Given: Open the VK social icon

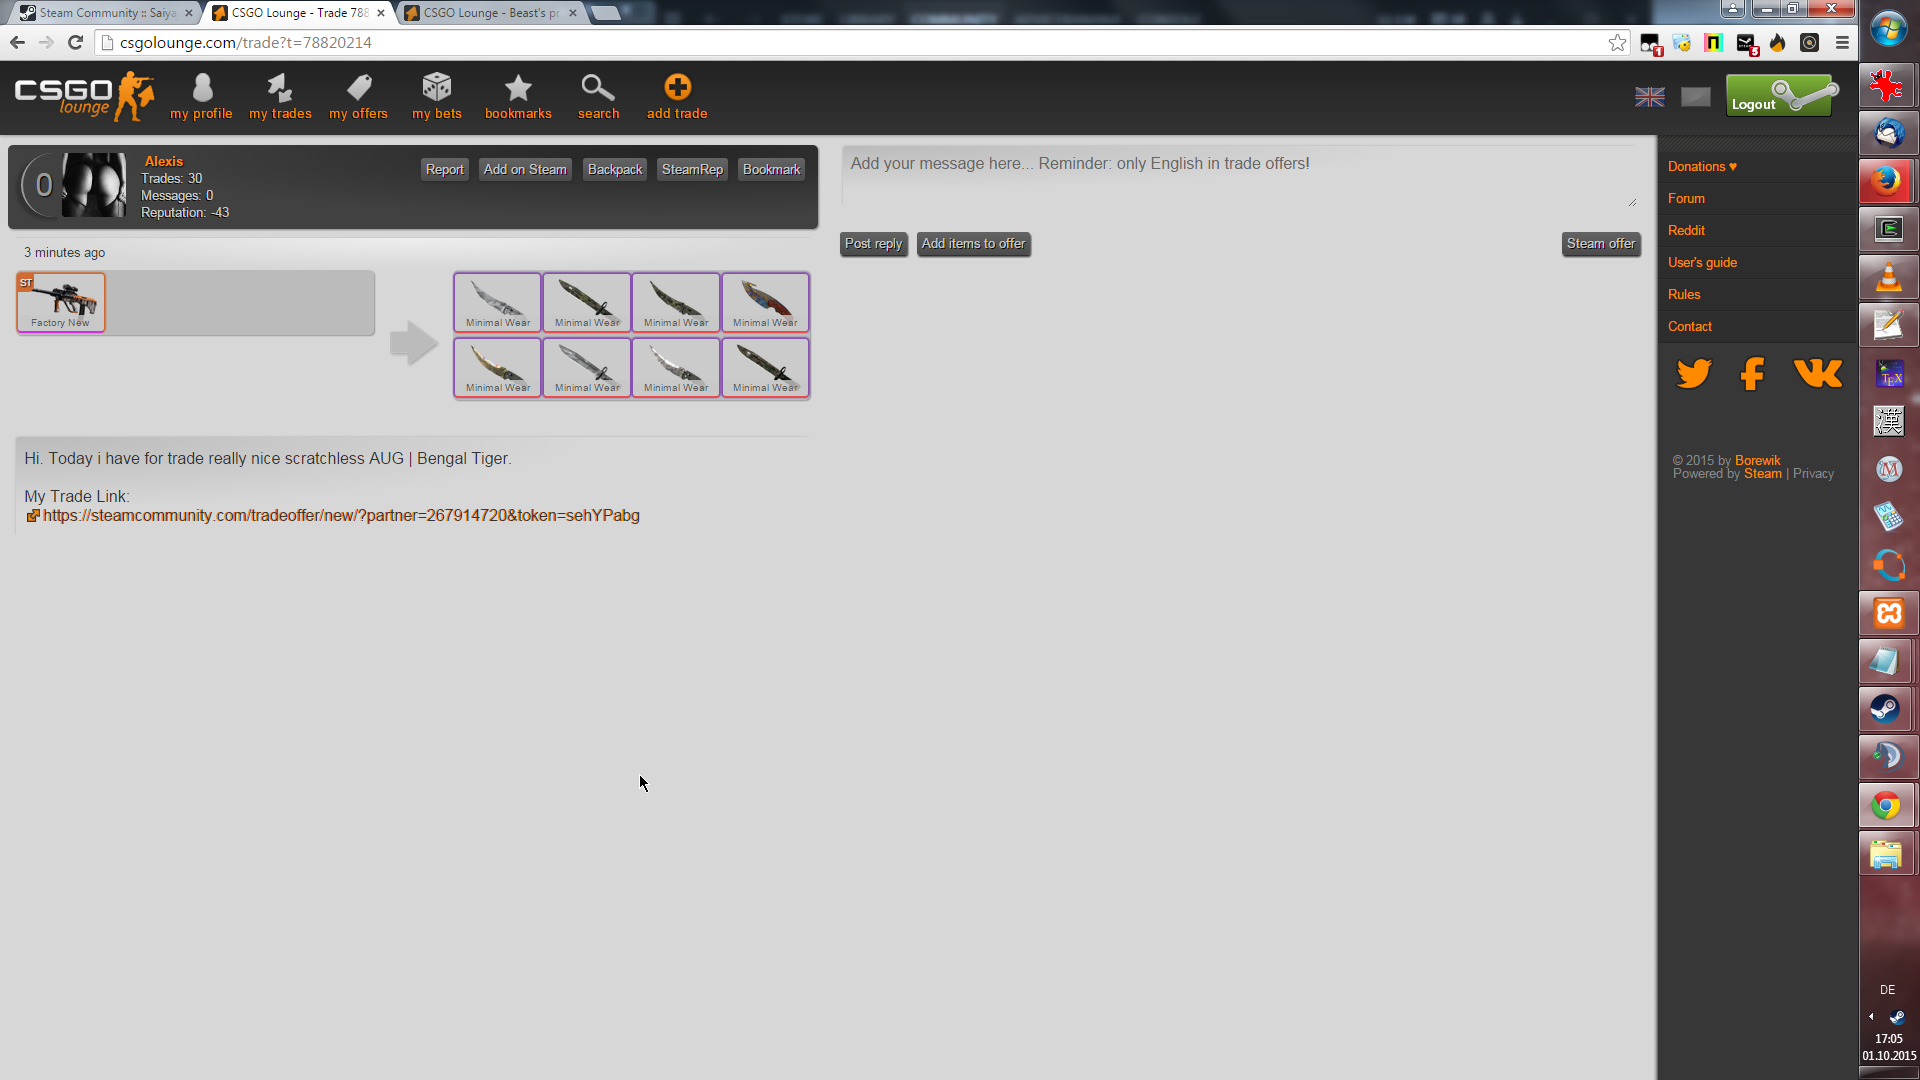Looking at the screenshot, I should click(x=1817, y=373).
